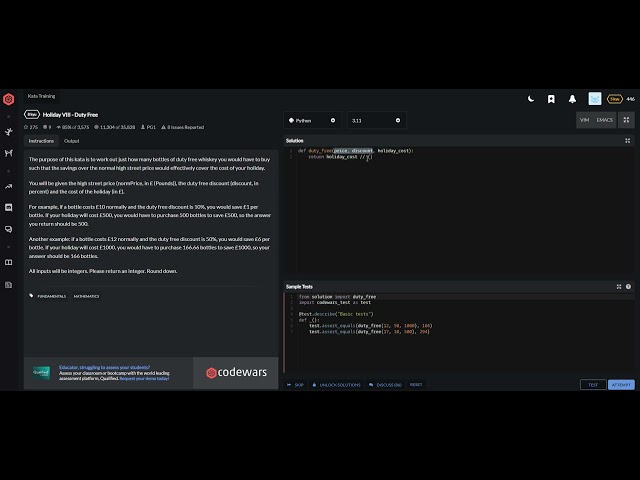The width and height of the screenshot is (640, 480).
Task: Open the 3.11 version dropdown
Action: click(376, 120)
